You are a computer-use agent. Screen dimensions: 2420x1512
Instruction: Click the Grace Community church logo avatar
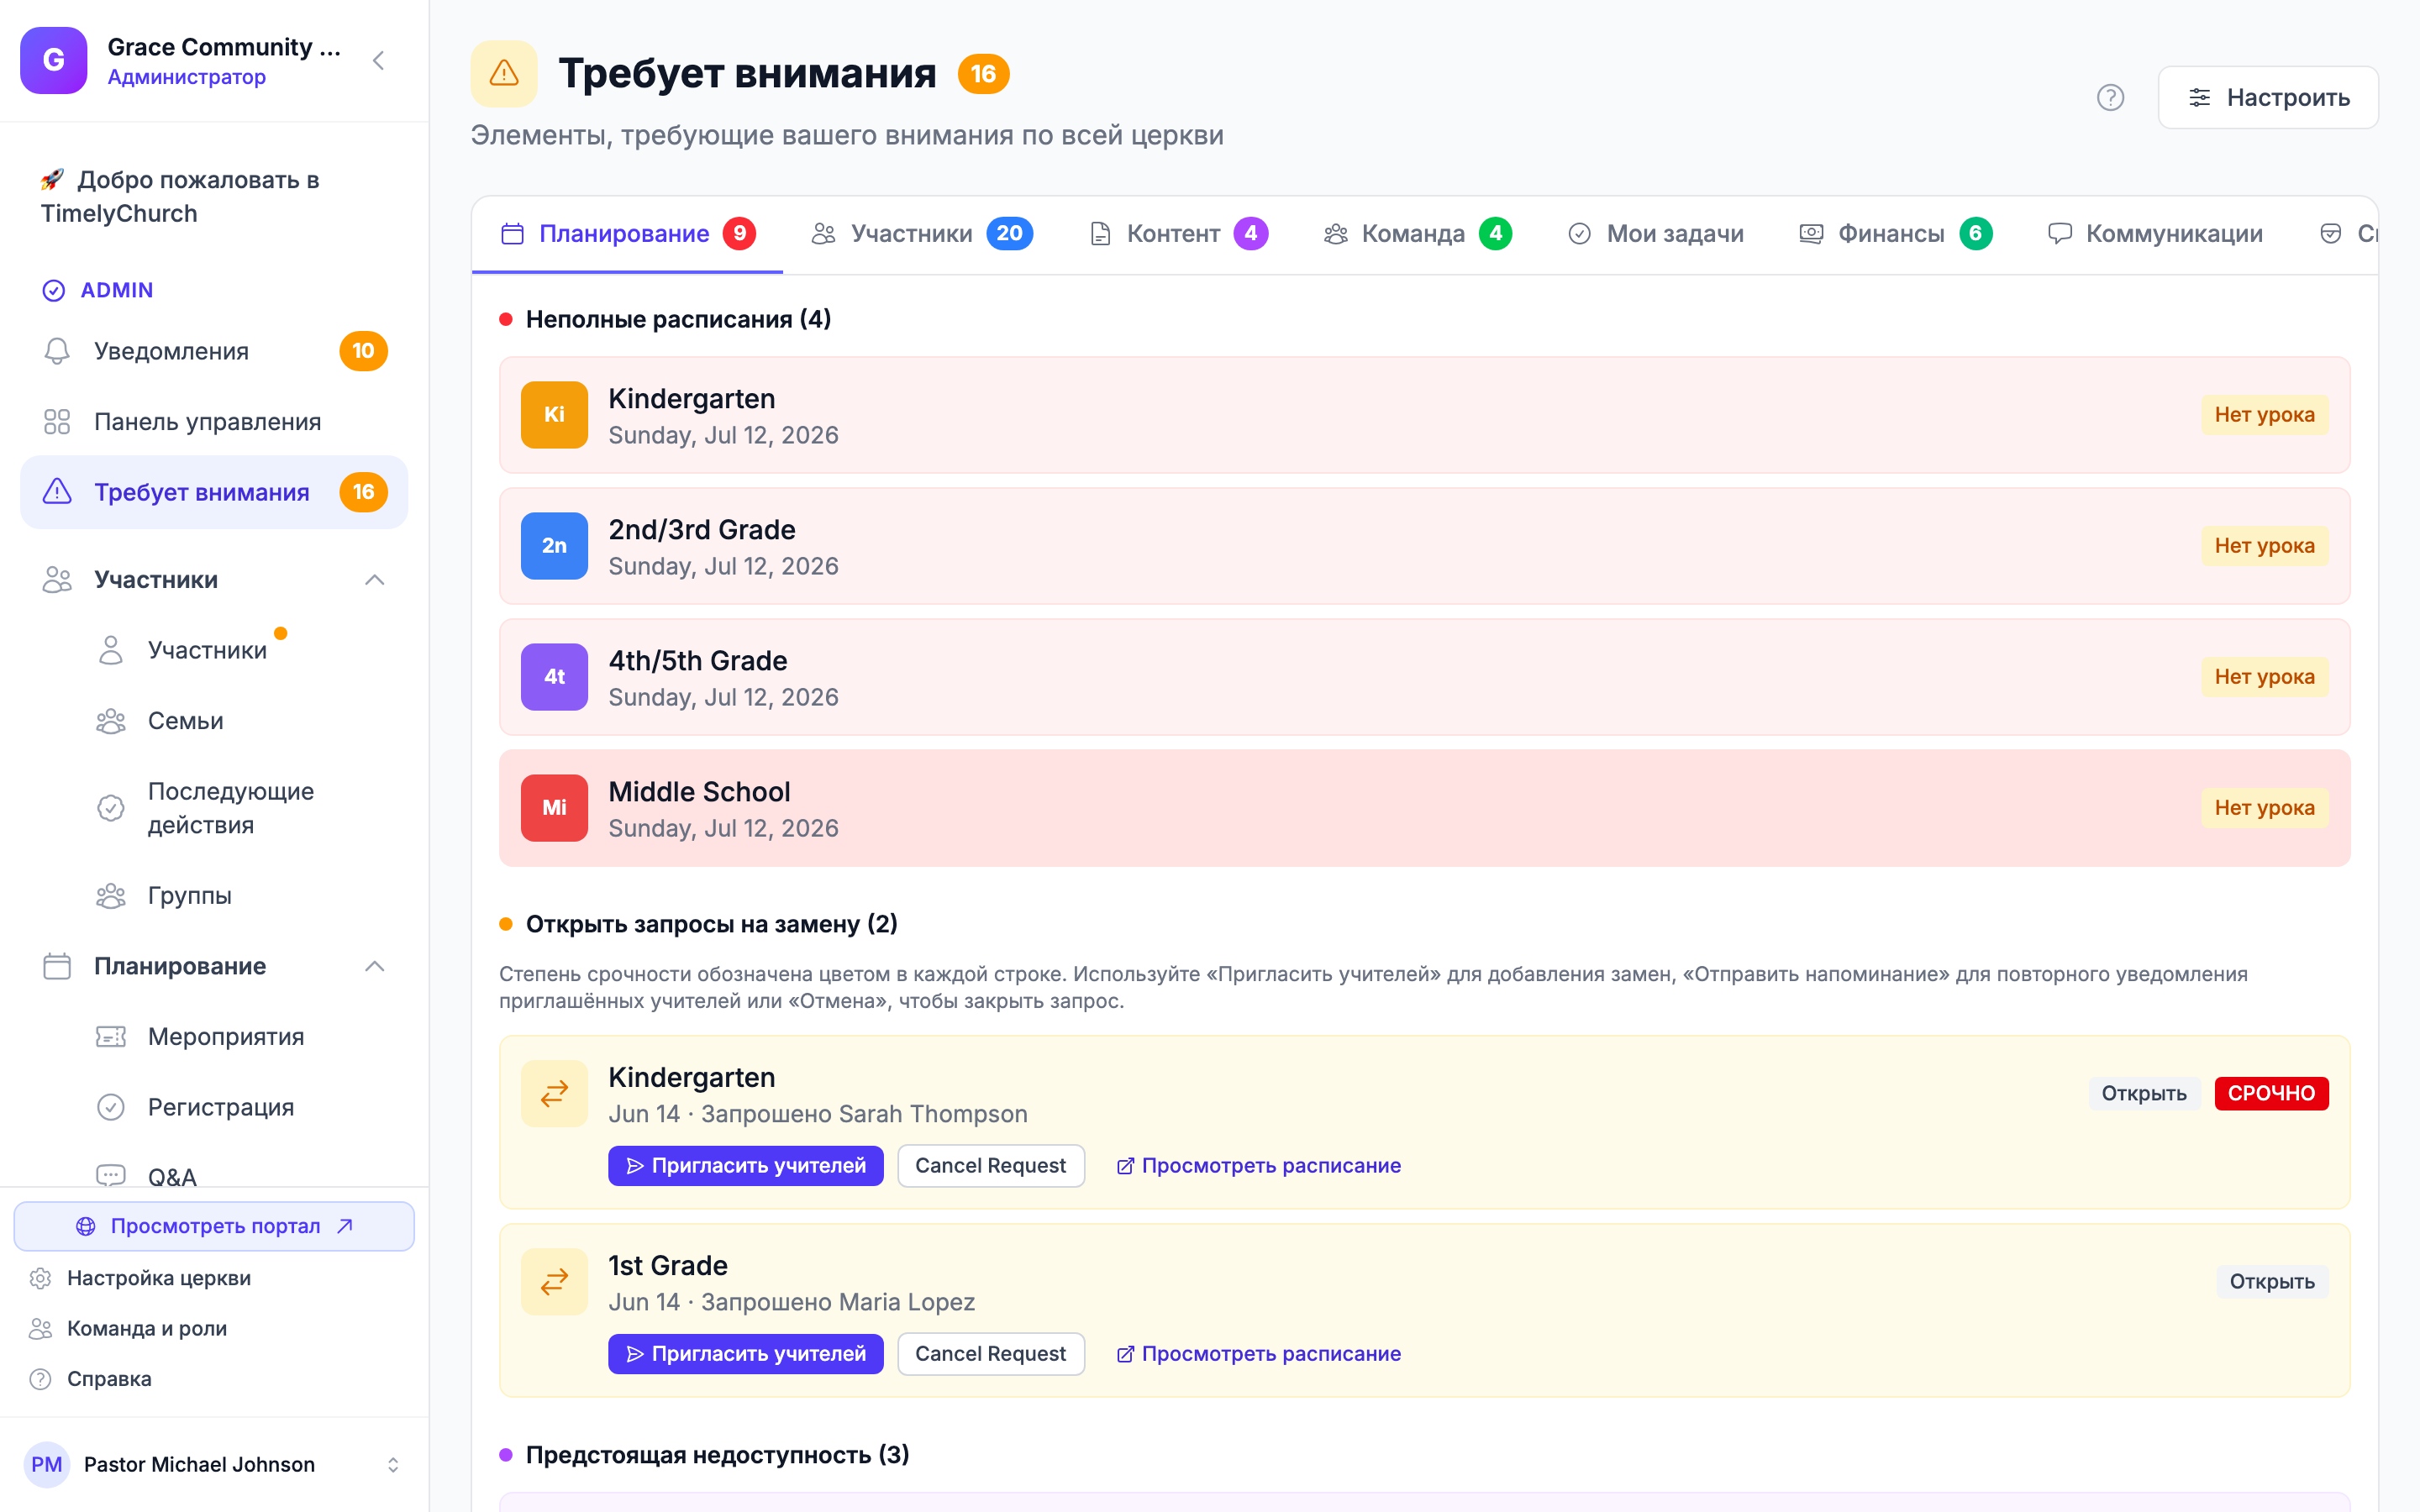(54, 60)
